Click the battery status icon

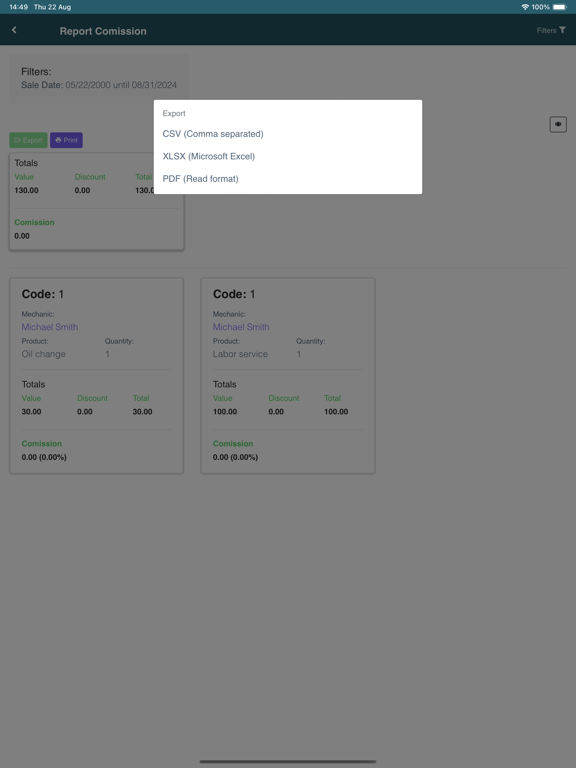coord(559,7)
